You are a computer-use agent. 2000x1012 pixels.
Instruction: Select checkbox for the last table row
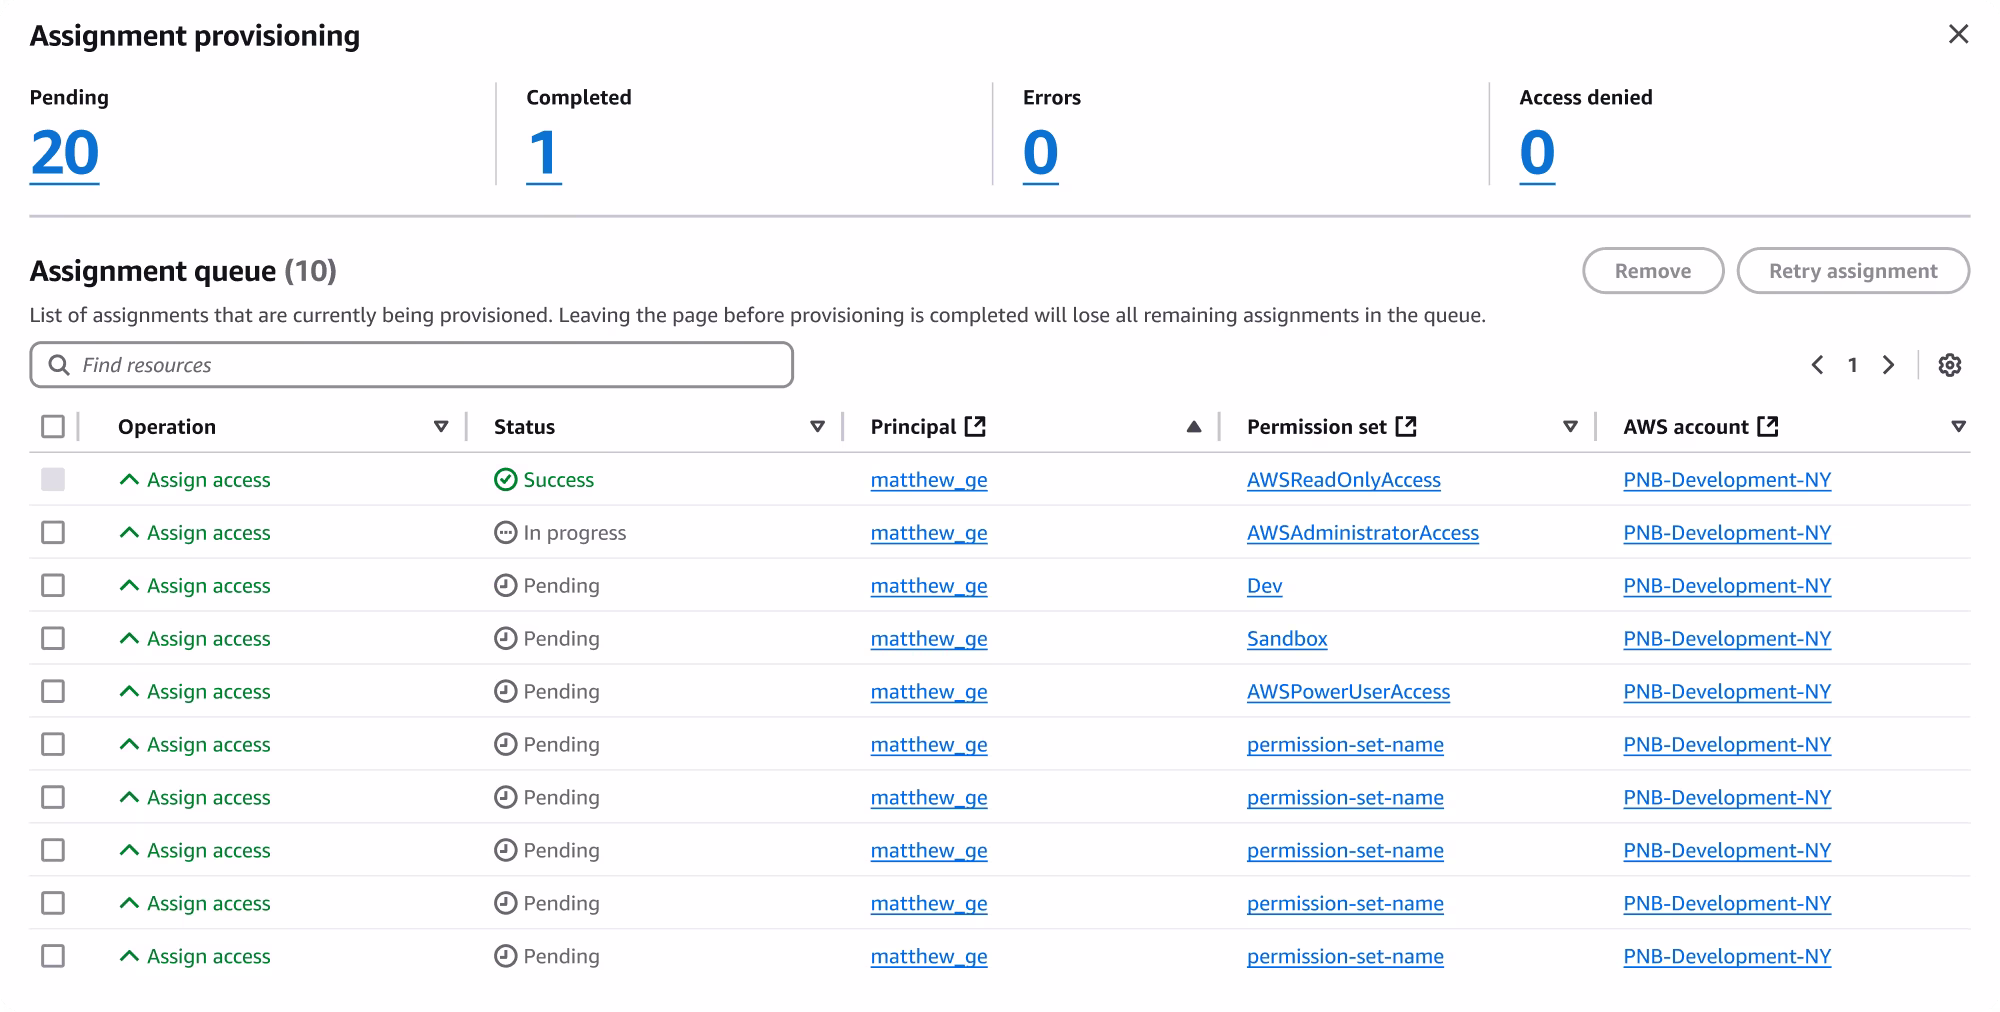click(x=53, y=957)
